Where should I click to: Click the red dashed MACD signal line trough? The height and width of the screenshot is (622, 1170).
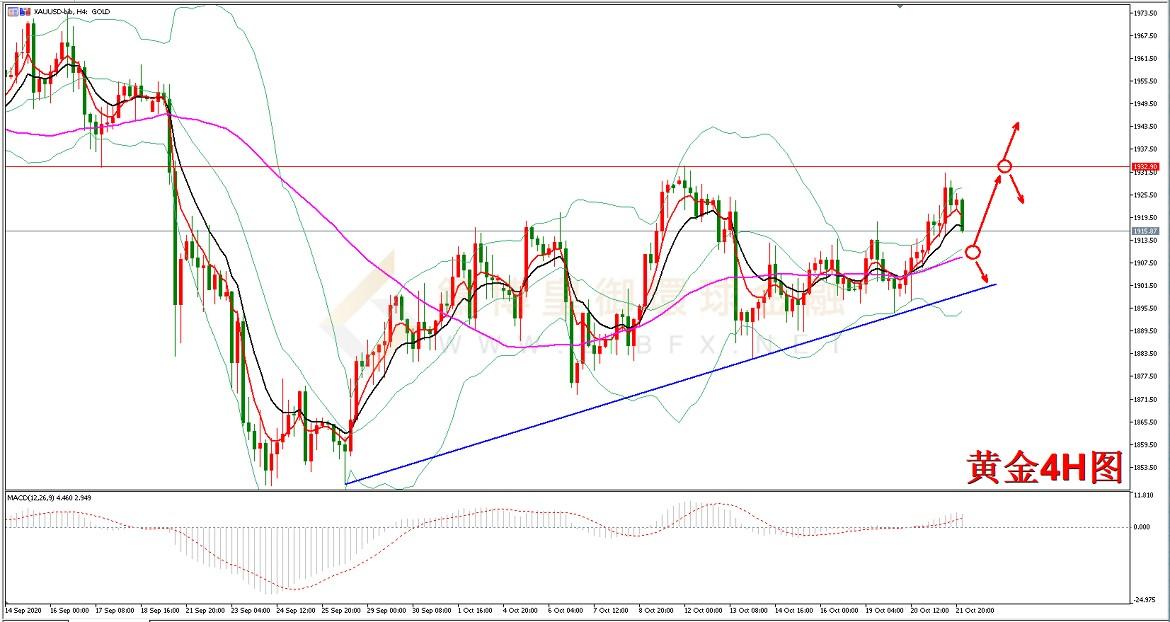(x=283, y=589)
